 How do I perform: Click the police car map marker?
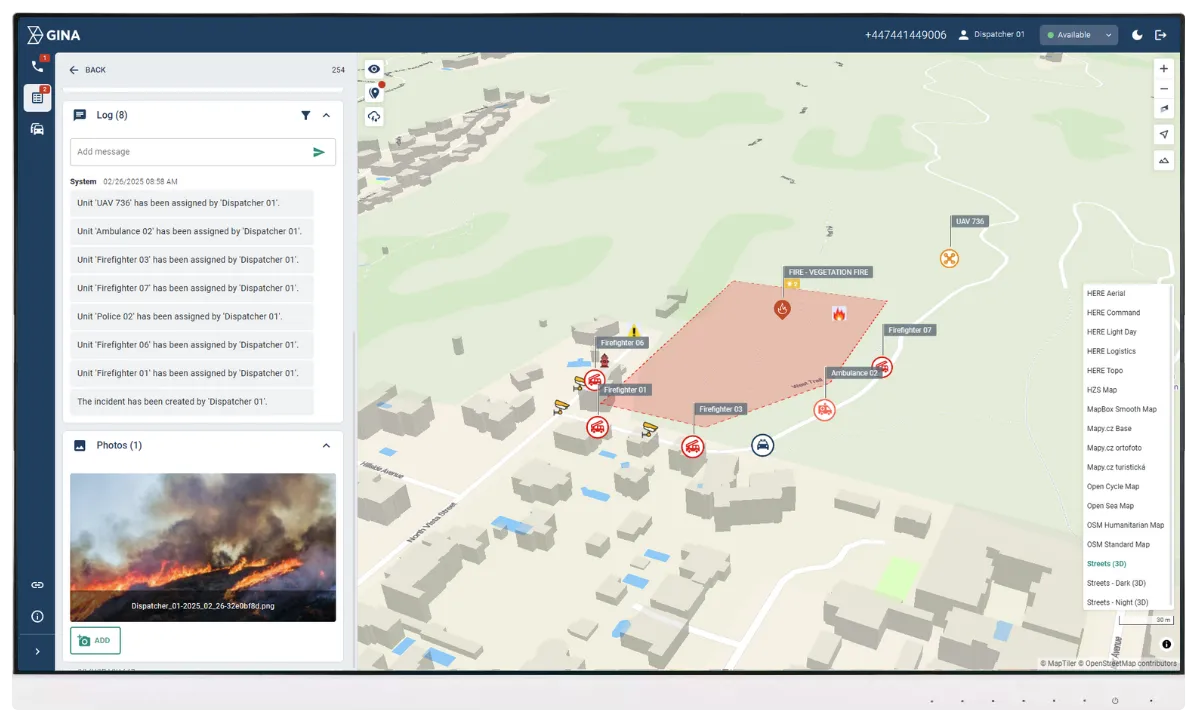[762, 445]
